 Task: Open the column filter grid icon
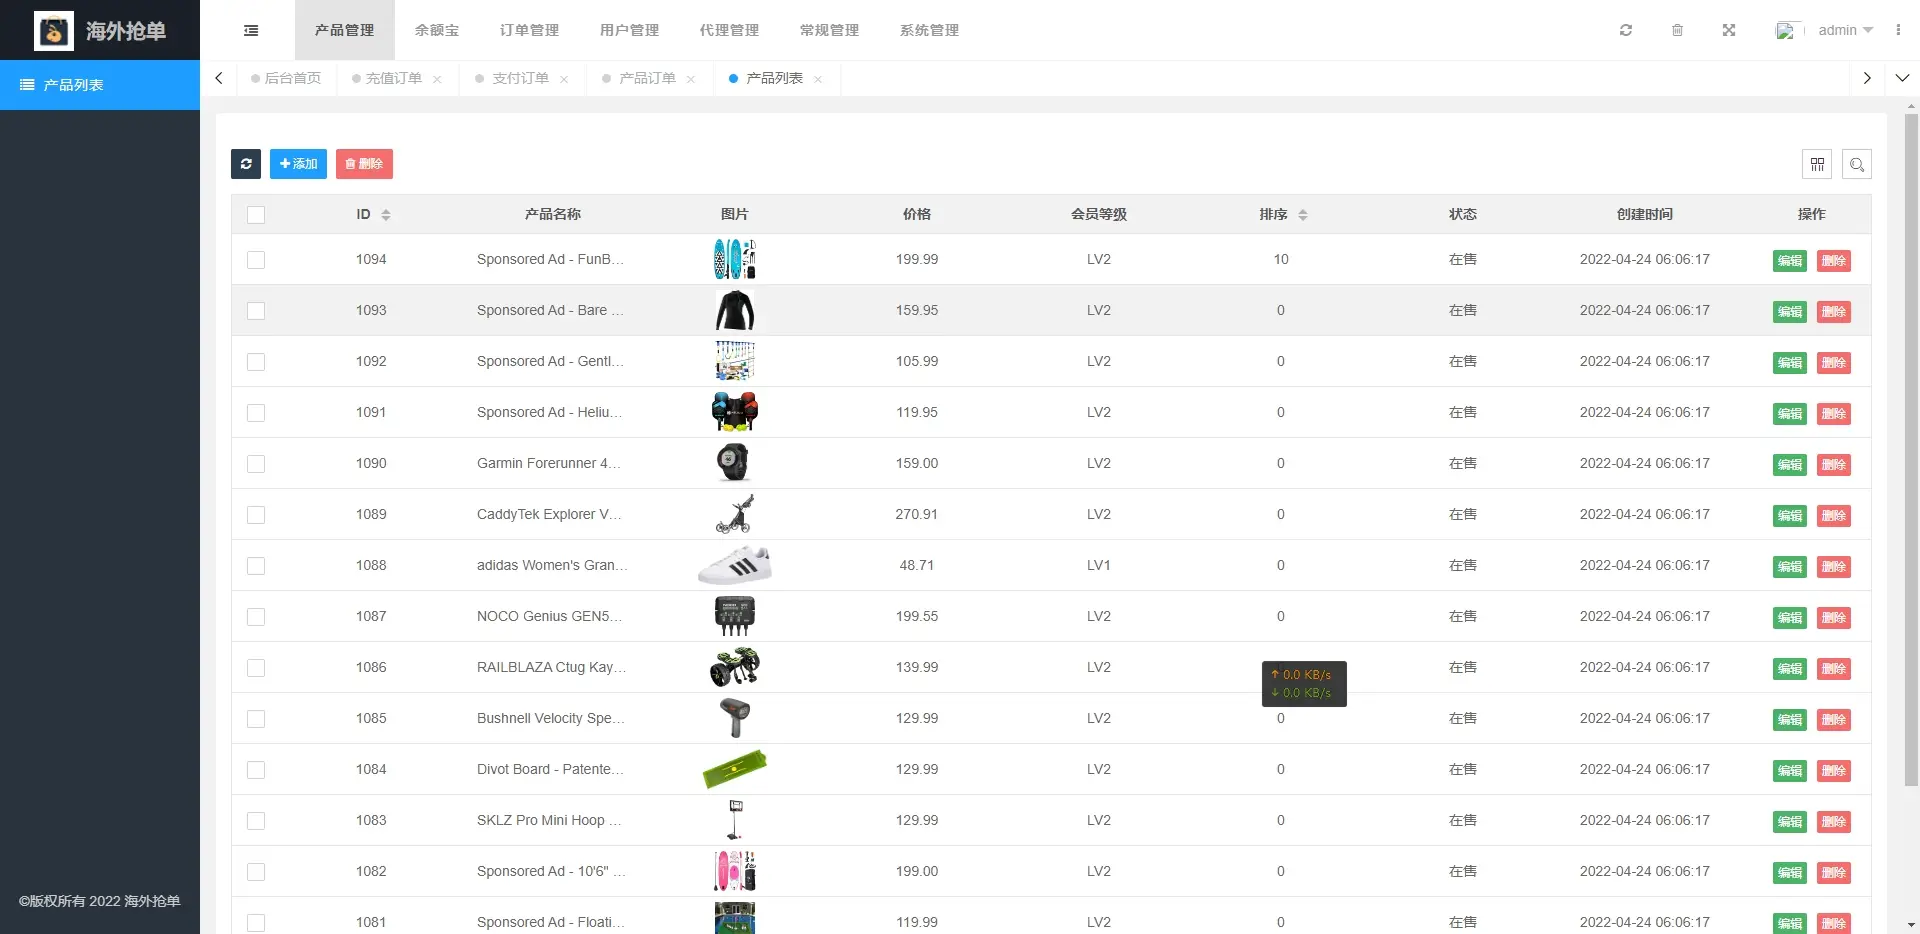coord(1817,164)
